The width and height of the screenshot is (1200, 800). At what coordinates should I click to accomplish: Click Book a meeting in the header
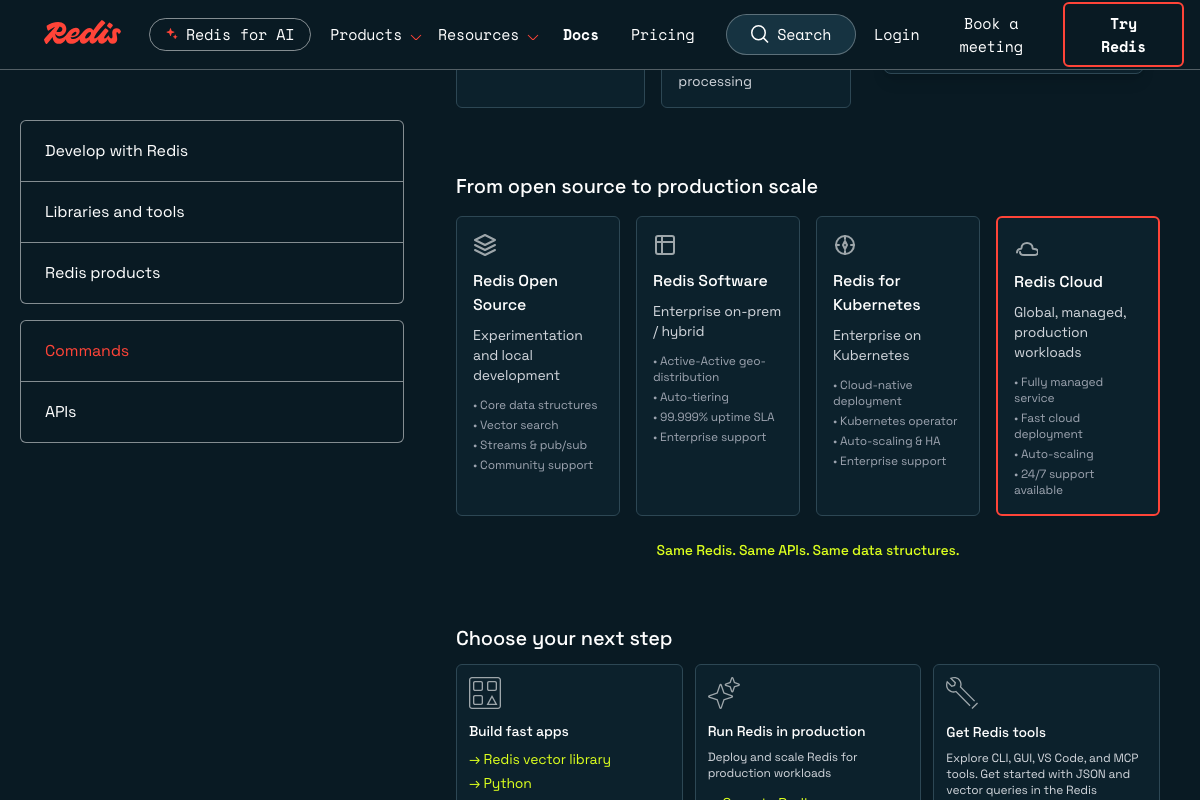point(990,34)
